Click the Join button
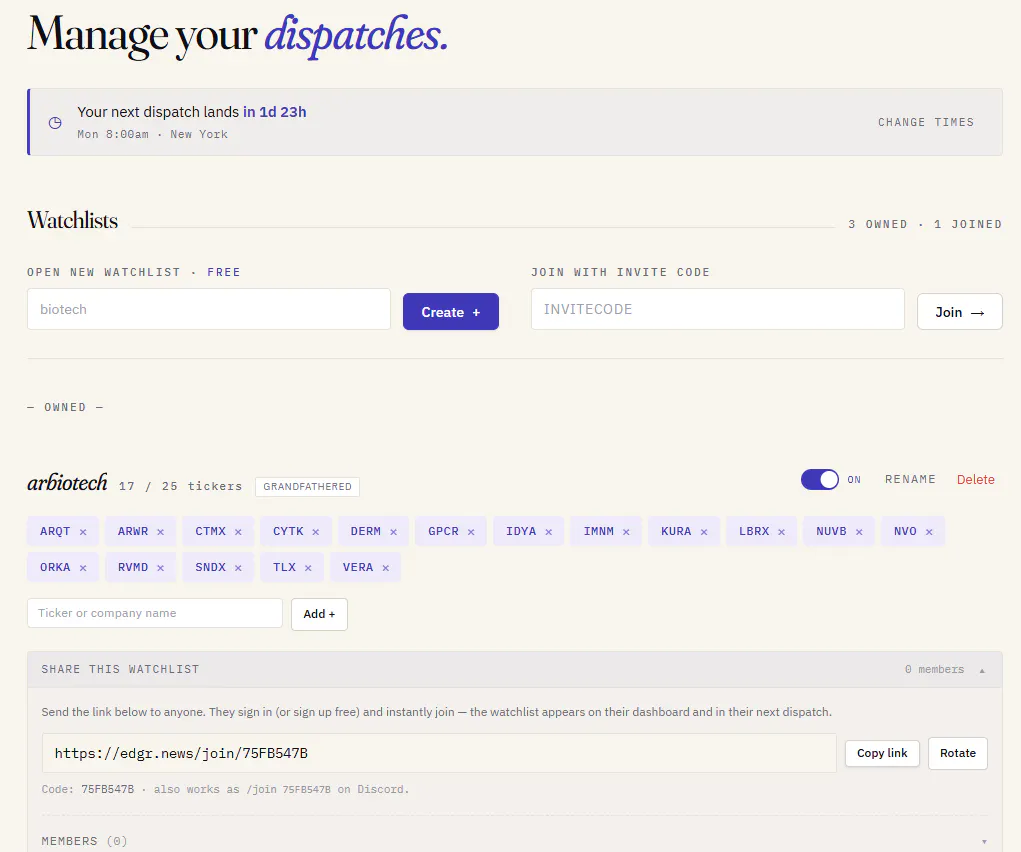 point(959,311)
